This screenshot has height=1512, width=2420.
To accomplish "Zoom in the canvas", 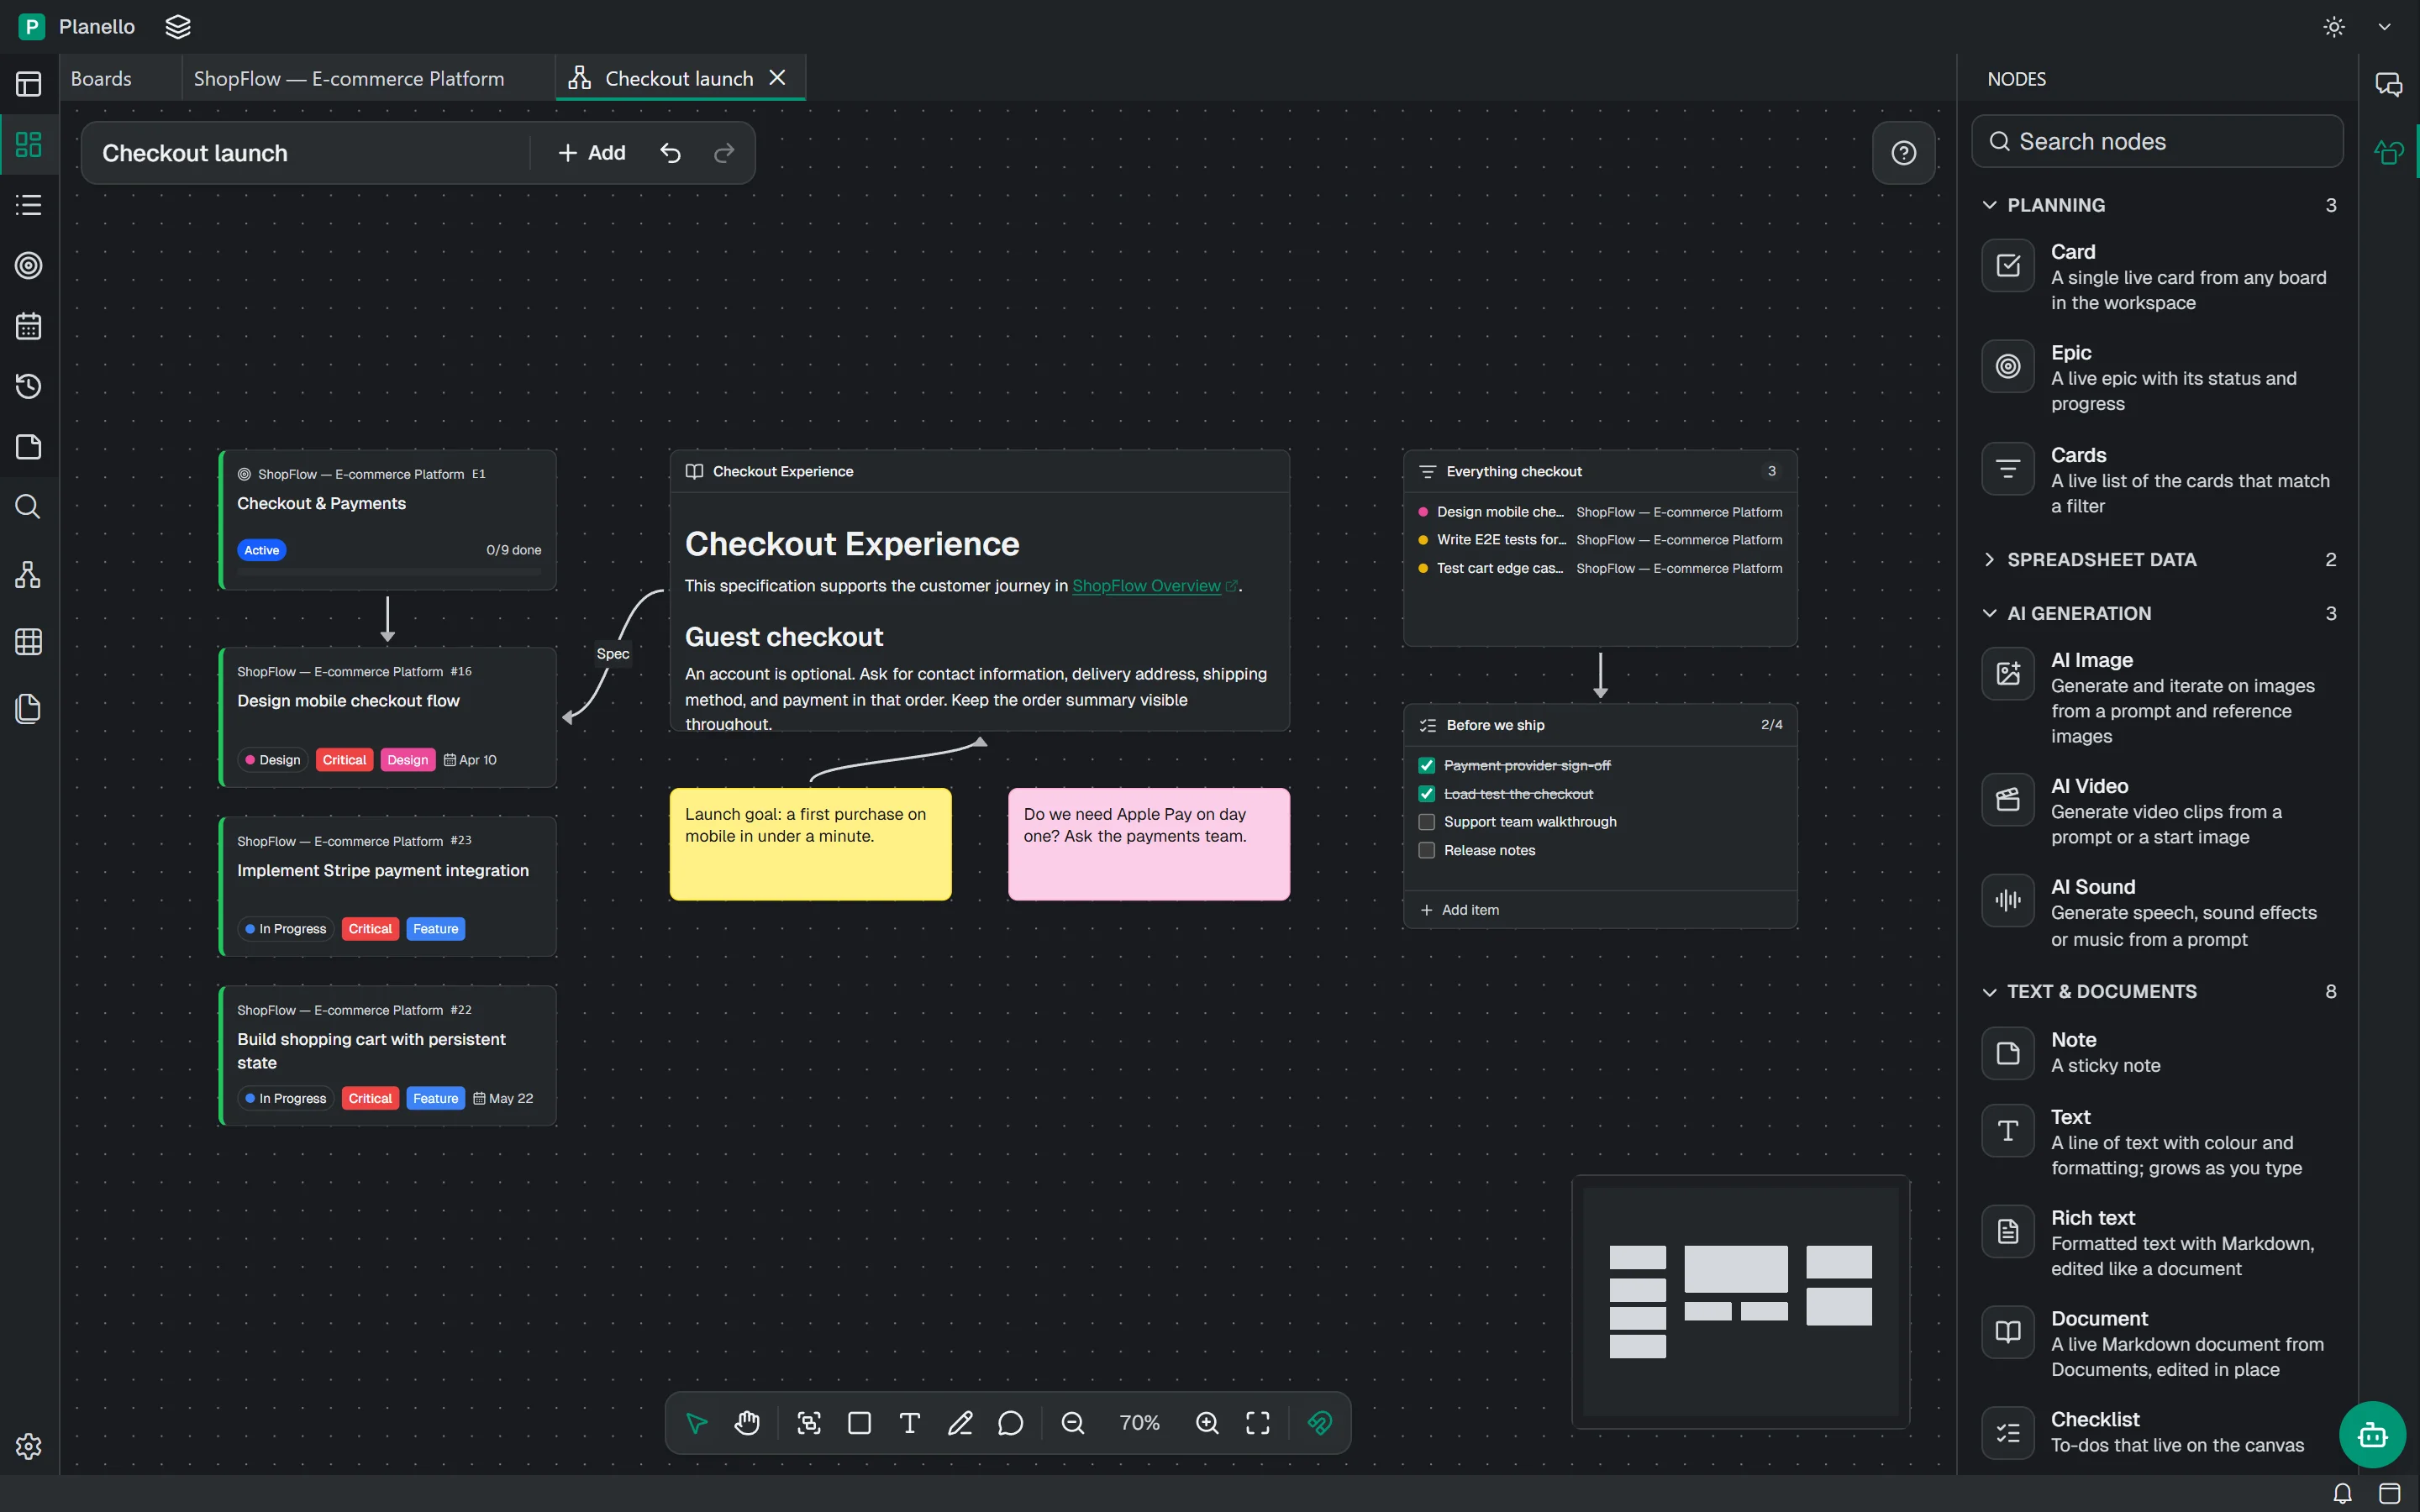I will point(1207,1422).
